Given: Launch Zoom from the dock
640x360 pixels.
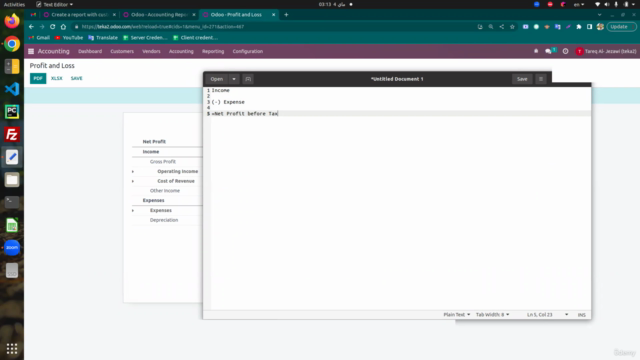Looking at the screenshot, I should (12, 247).
